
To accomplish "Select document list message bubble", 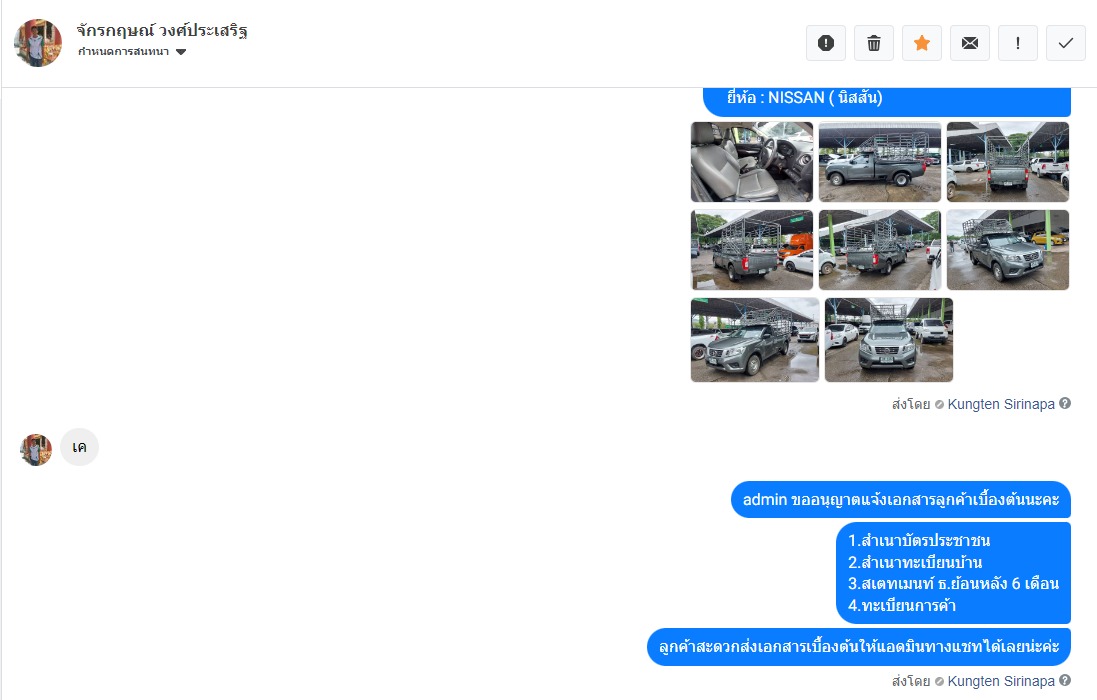I will point(954,573).
